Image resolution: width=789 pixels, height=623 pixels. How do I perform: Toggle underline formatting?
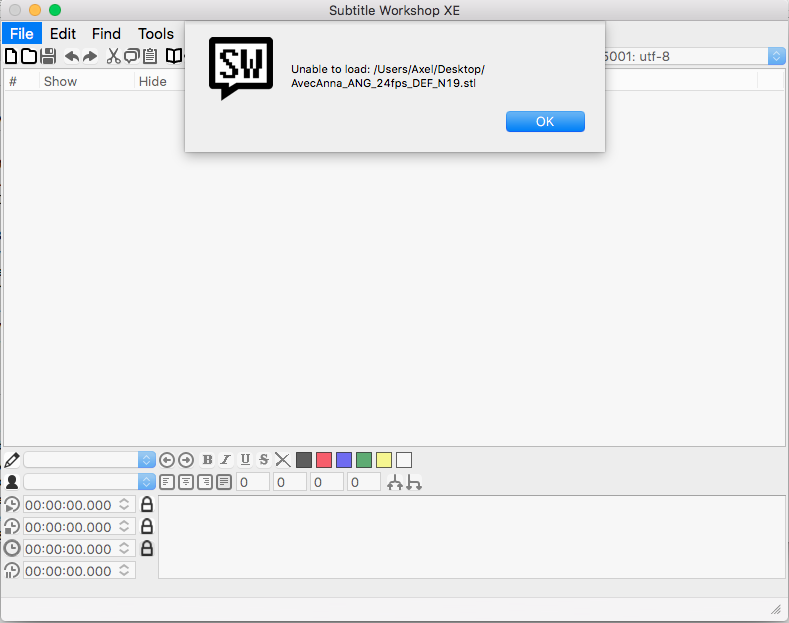[x=245, y=460]
